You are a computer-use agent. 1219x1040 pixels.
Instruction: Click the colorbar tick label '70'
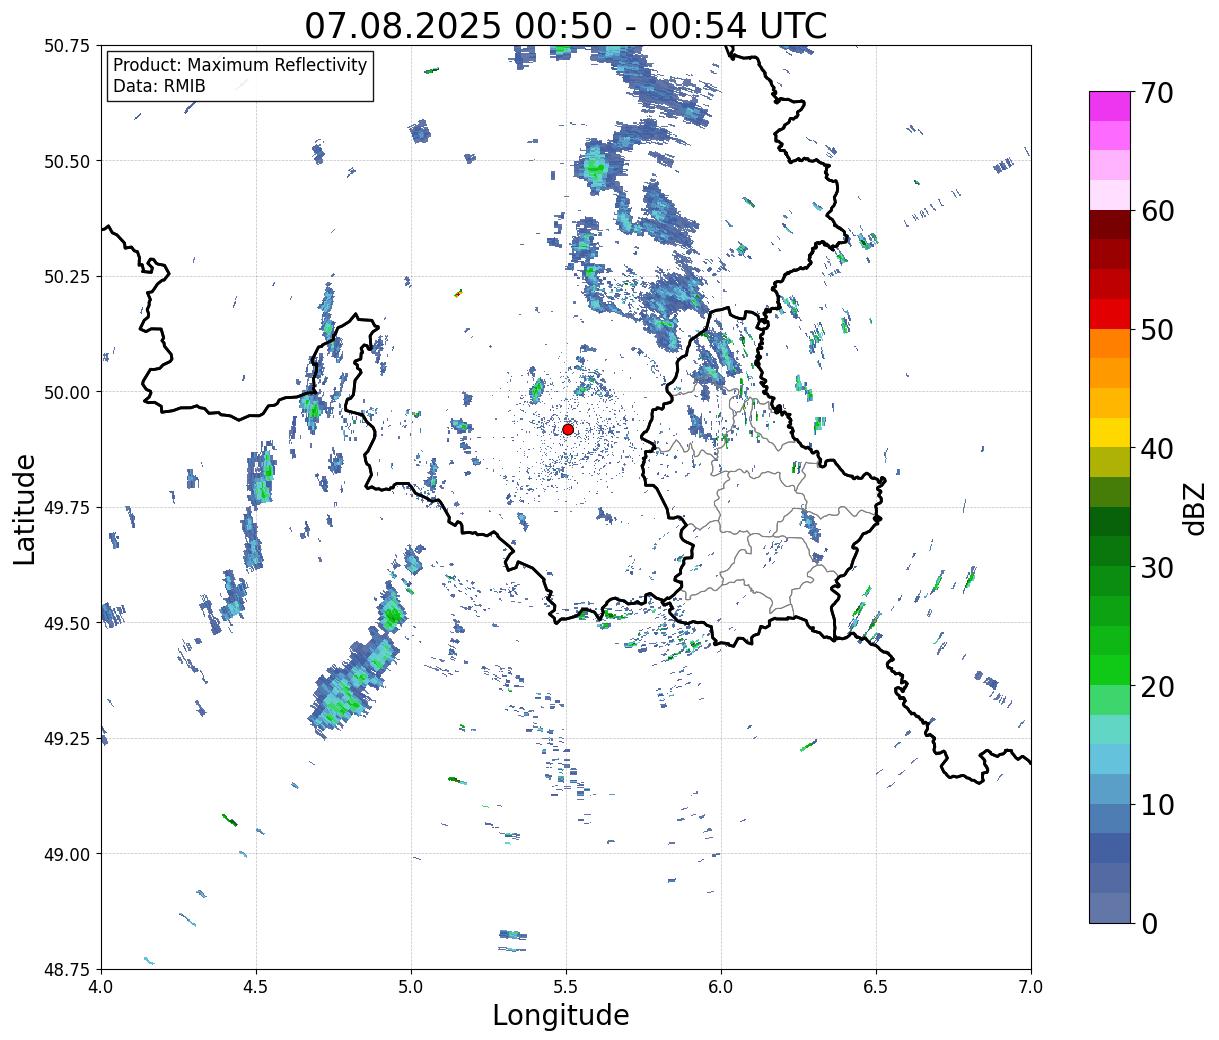[1157, 93]
